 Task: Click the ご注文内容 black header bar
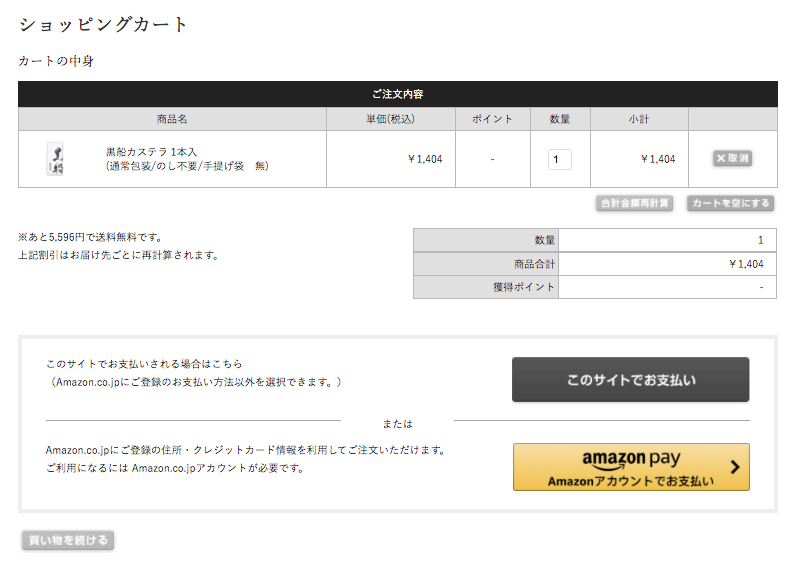pyautogui.click(x=398, y=94)
